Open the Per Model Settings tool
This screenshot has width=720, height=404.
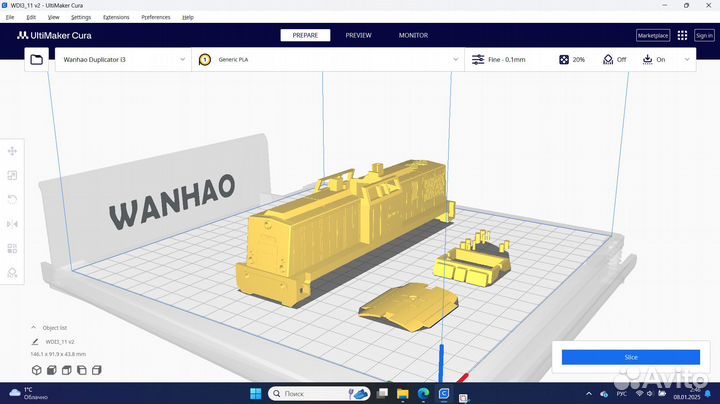[12, 248]
